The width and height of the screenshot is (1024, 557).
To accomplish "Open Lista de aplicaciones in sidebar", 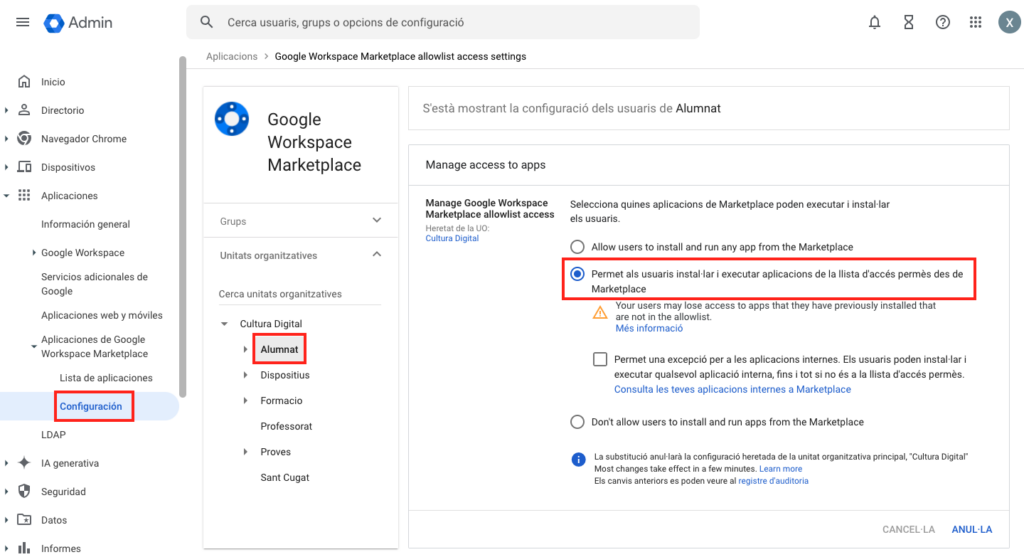I will tap(106, 378).
